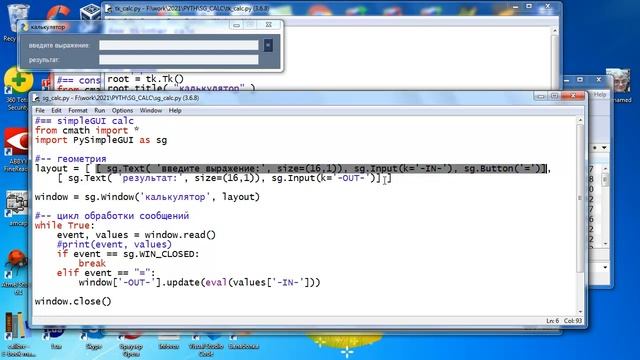Open the Visual Studio Code desktop icon
This screenshot has width=640, height=360.
point(206,342)
